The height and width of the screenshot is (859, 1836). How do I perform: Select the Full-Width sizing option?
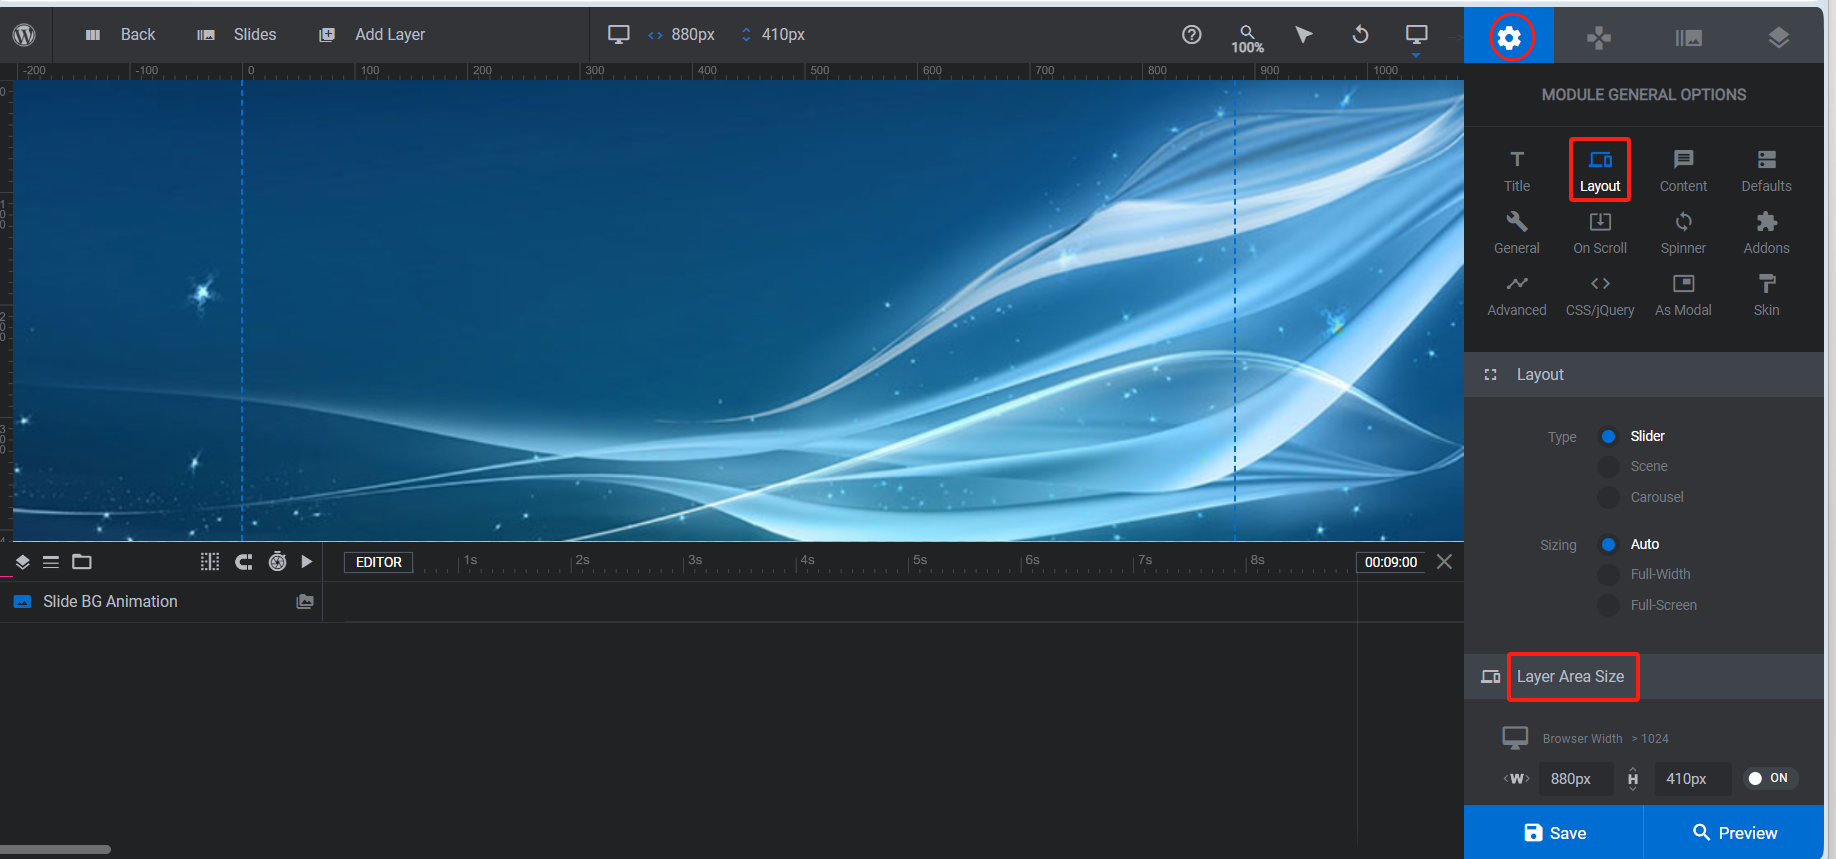click(1608, 575)
